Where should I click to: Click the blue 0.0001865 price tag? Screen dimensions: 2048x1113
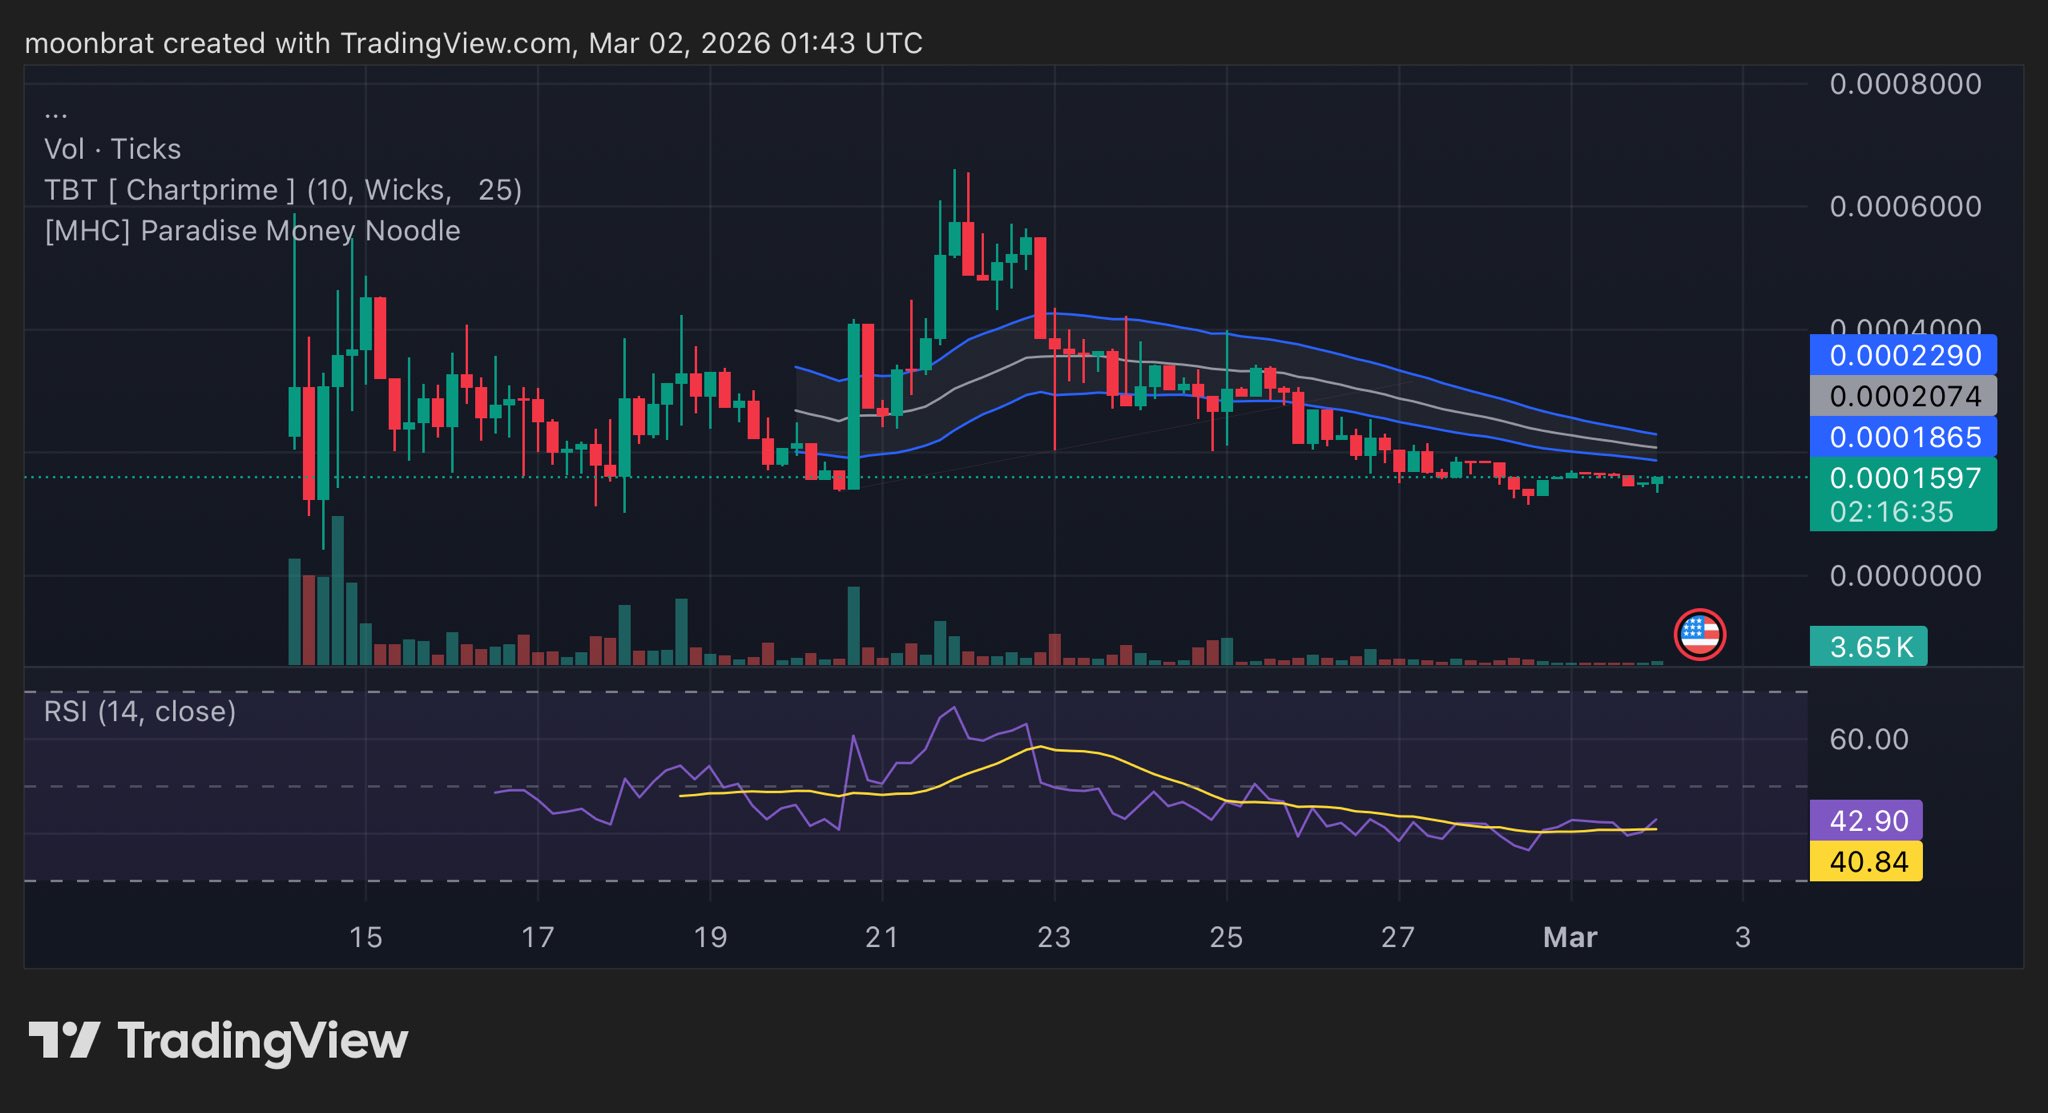pos(1902,437)
